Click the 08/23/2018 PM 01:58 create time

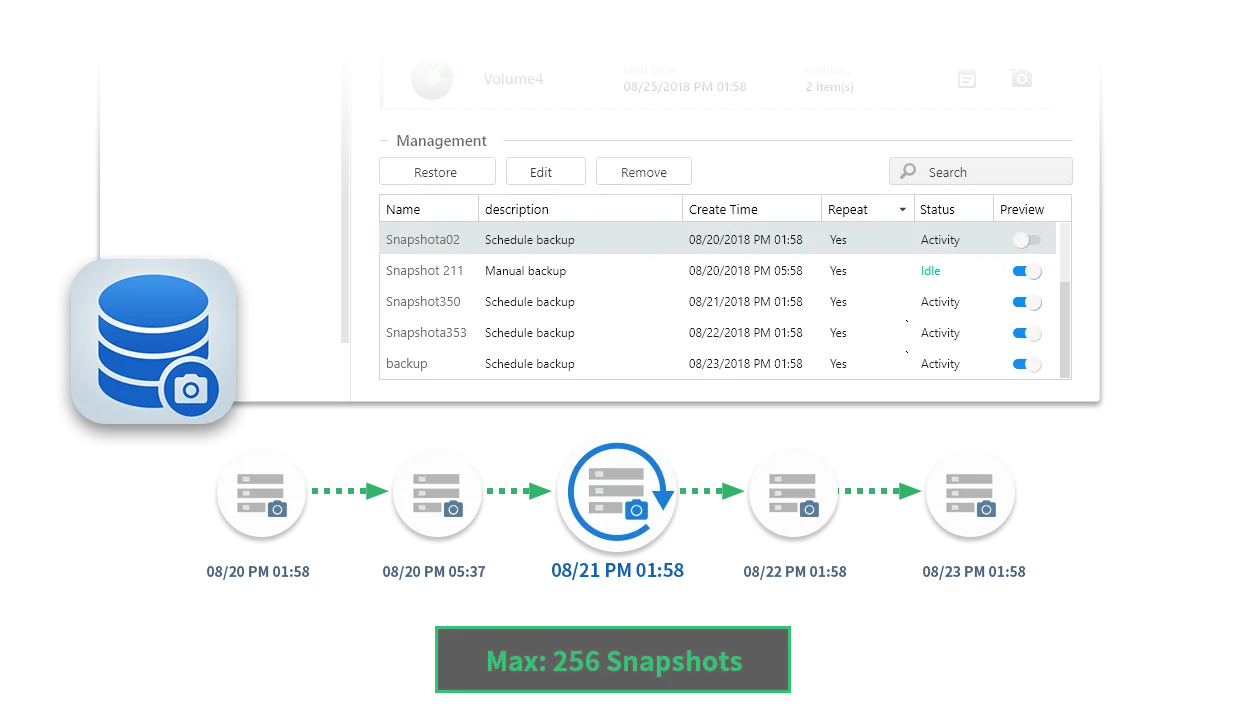pos(746,364)
